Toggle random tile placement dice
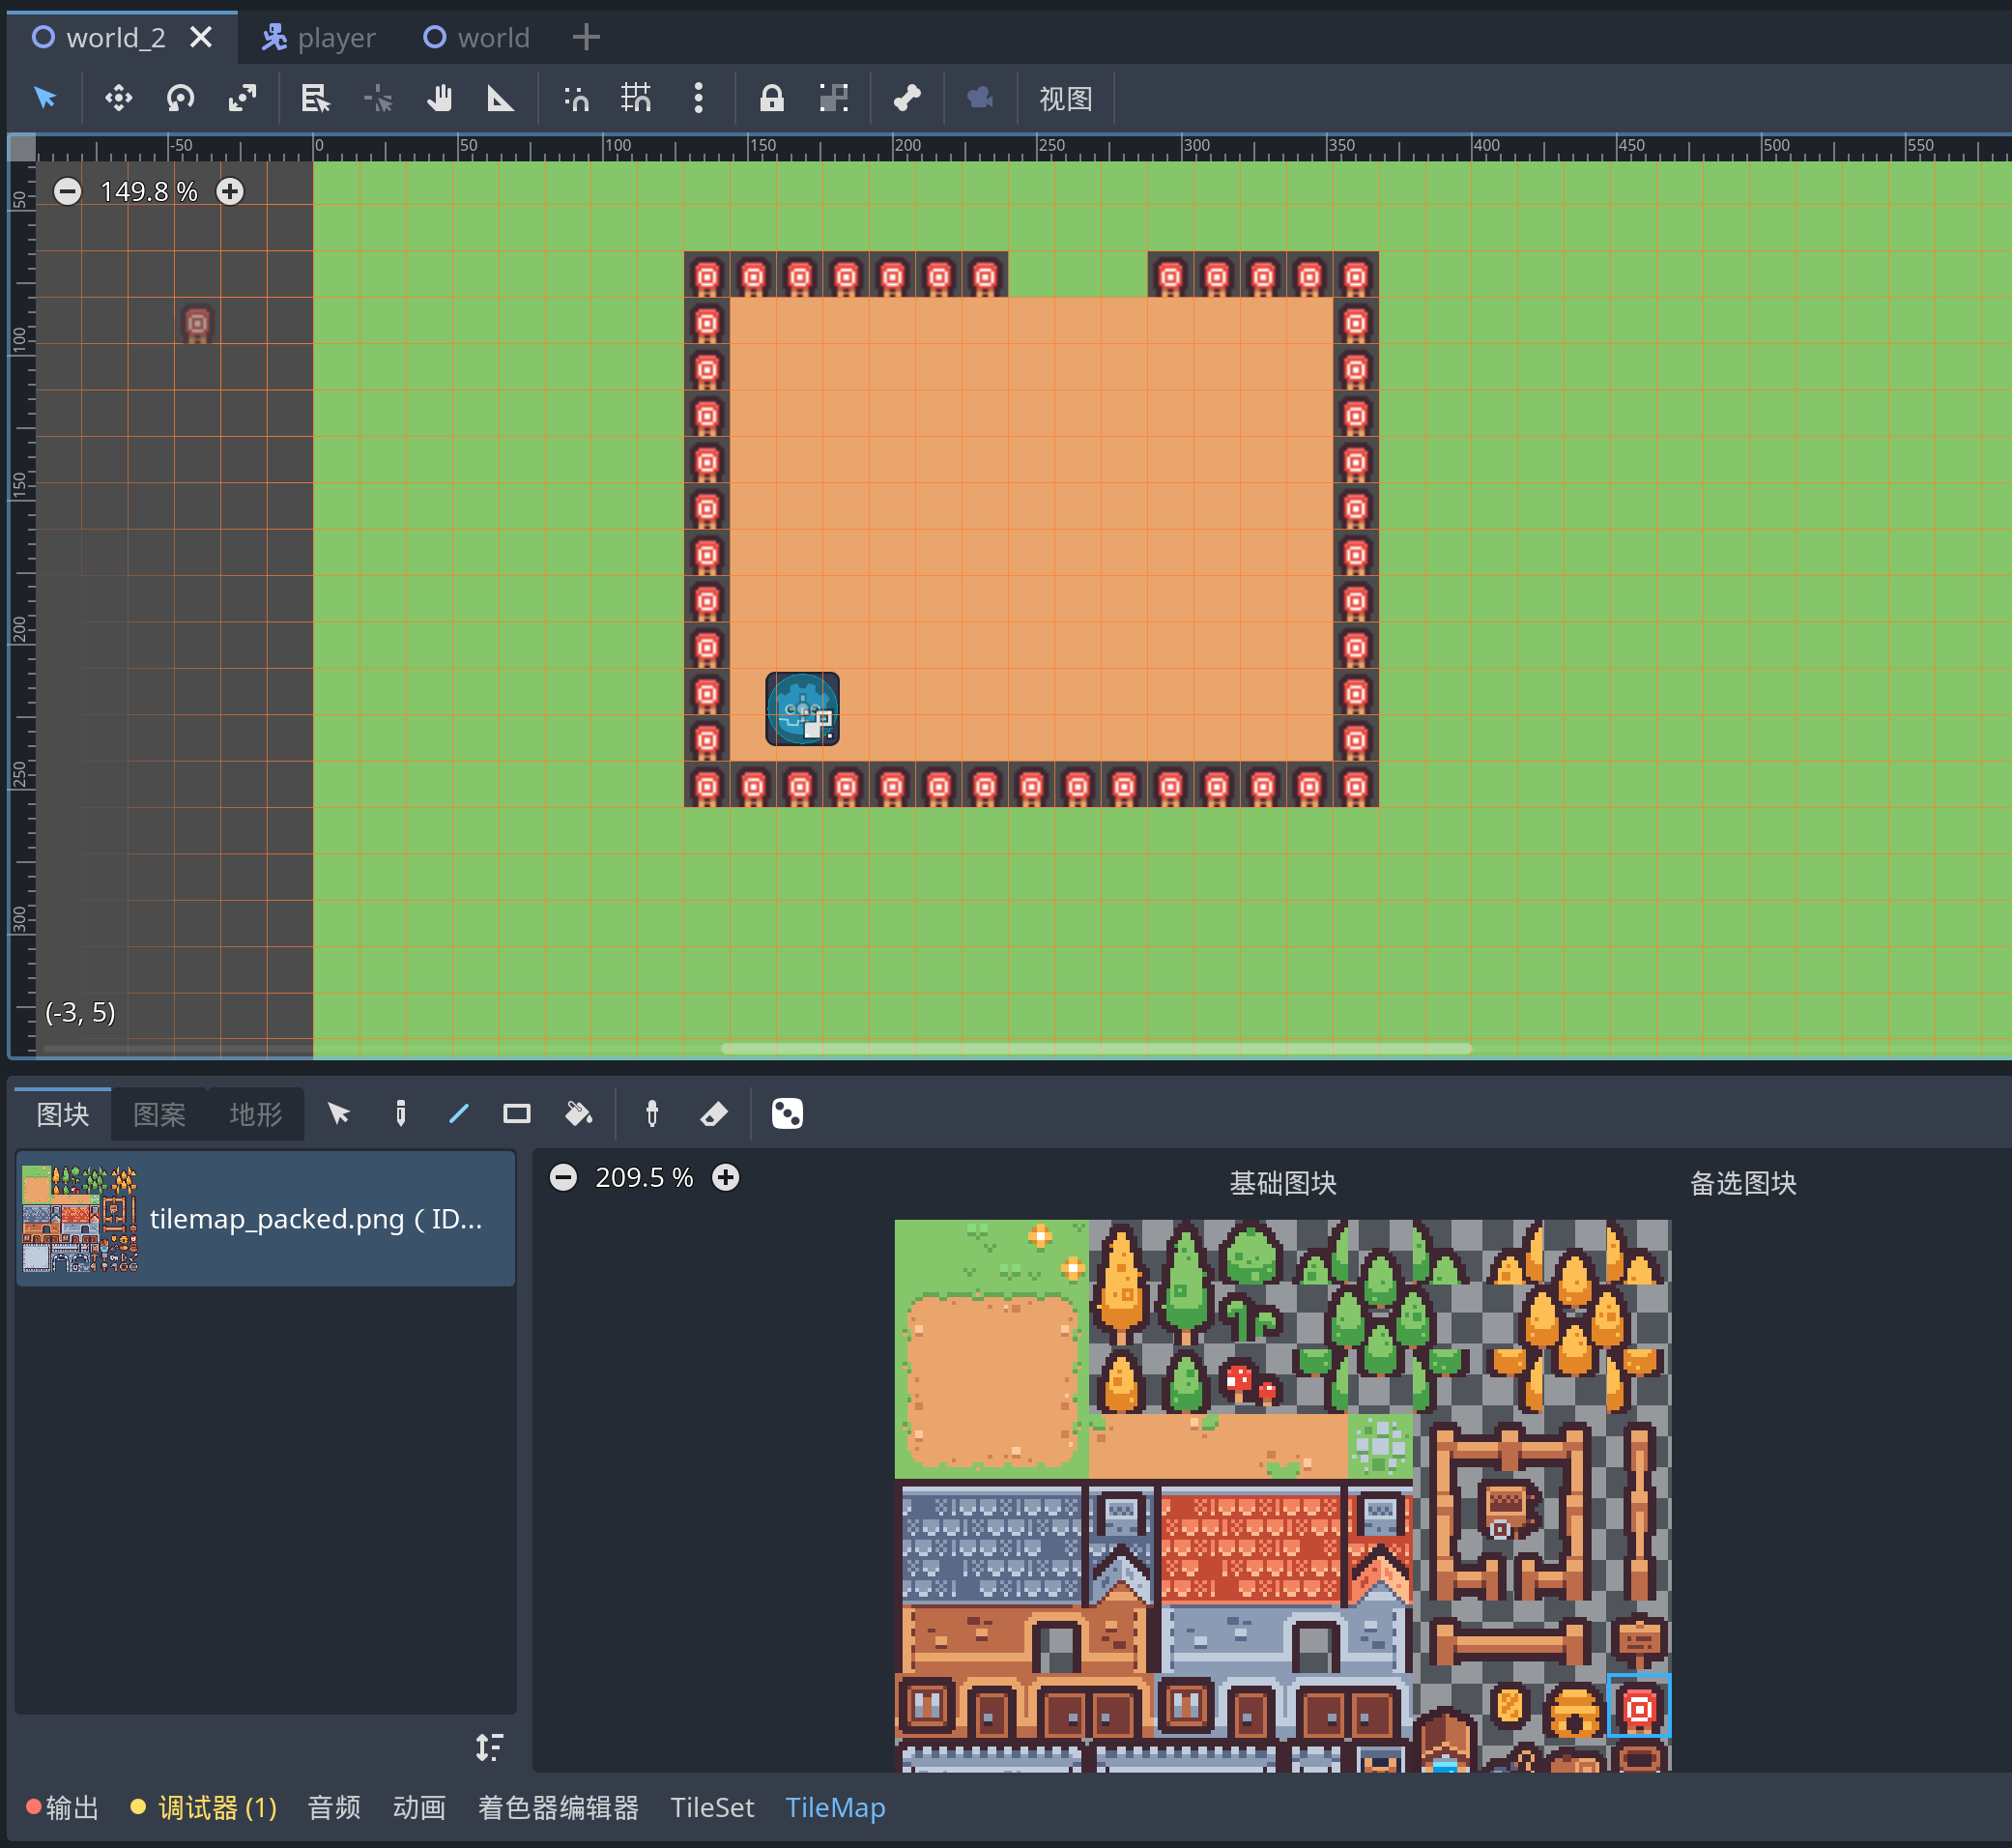2012x1848 pixels. [787, 1113]
